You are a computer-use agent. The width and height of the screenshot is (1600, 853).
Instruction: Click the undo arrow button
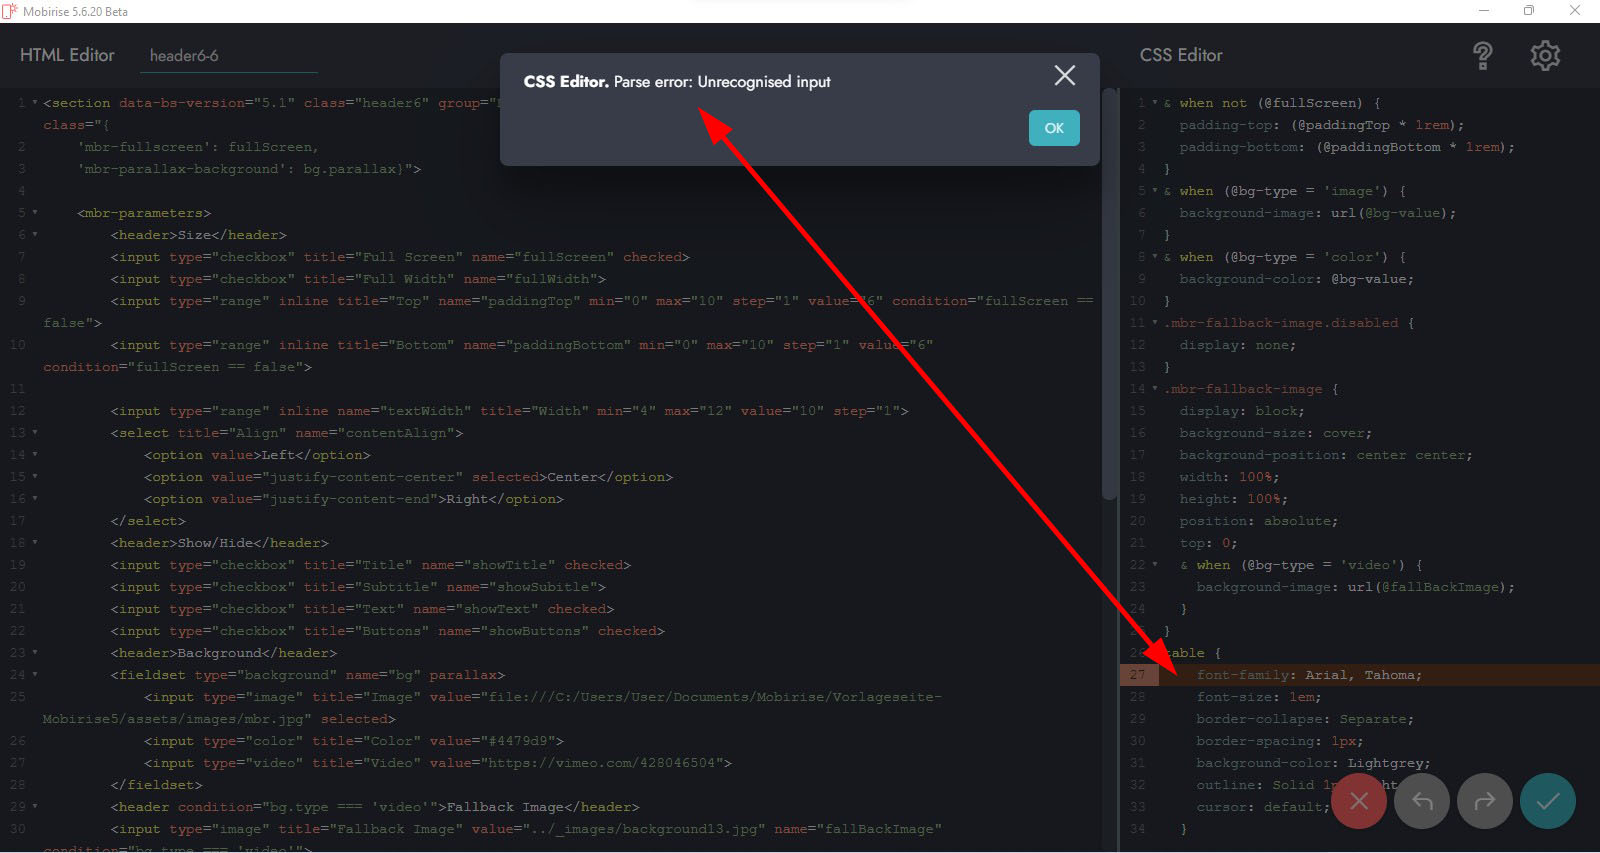pos(1422,801)
